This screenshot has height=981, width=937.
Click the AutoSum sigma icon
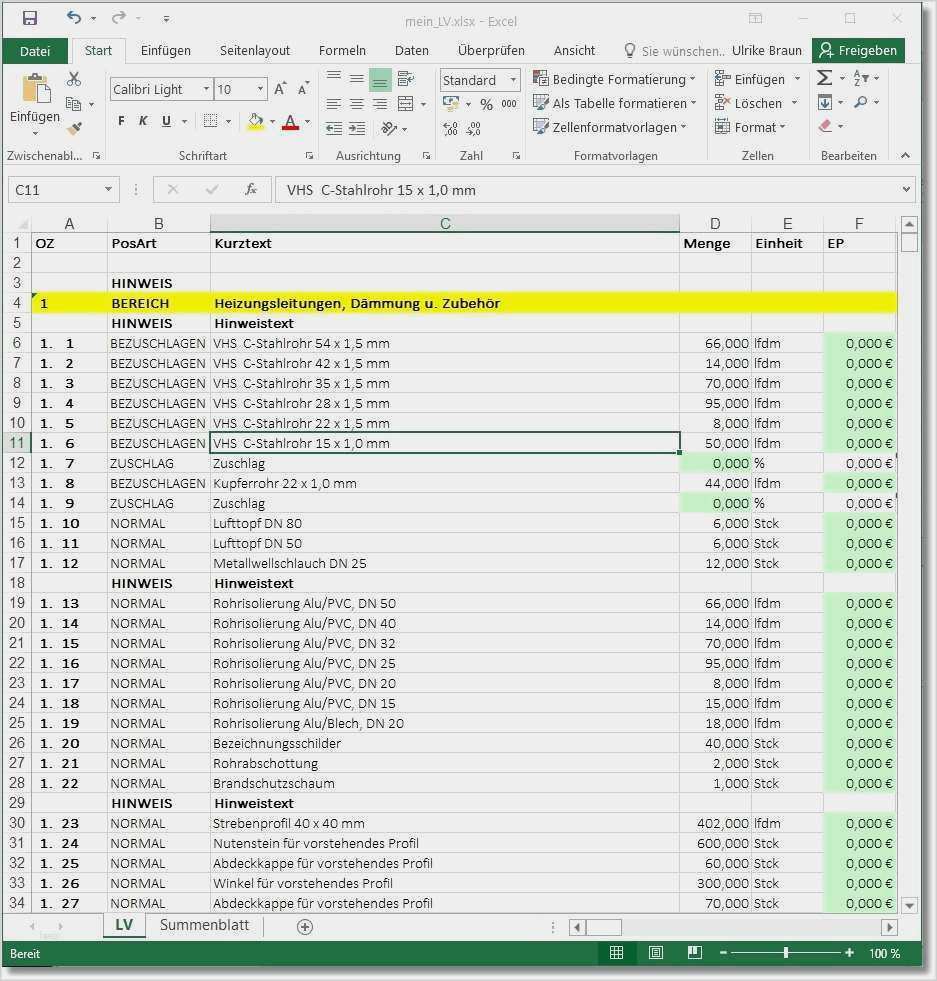coord(825,78)
